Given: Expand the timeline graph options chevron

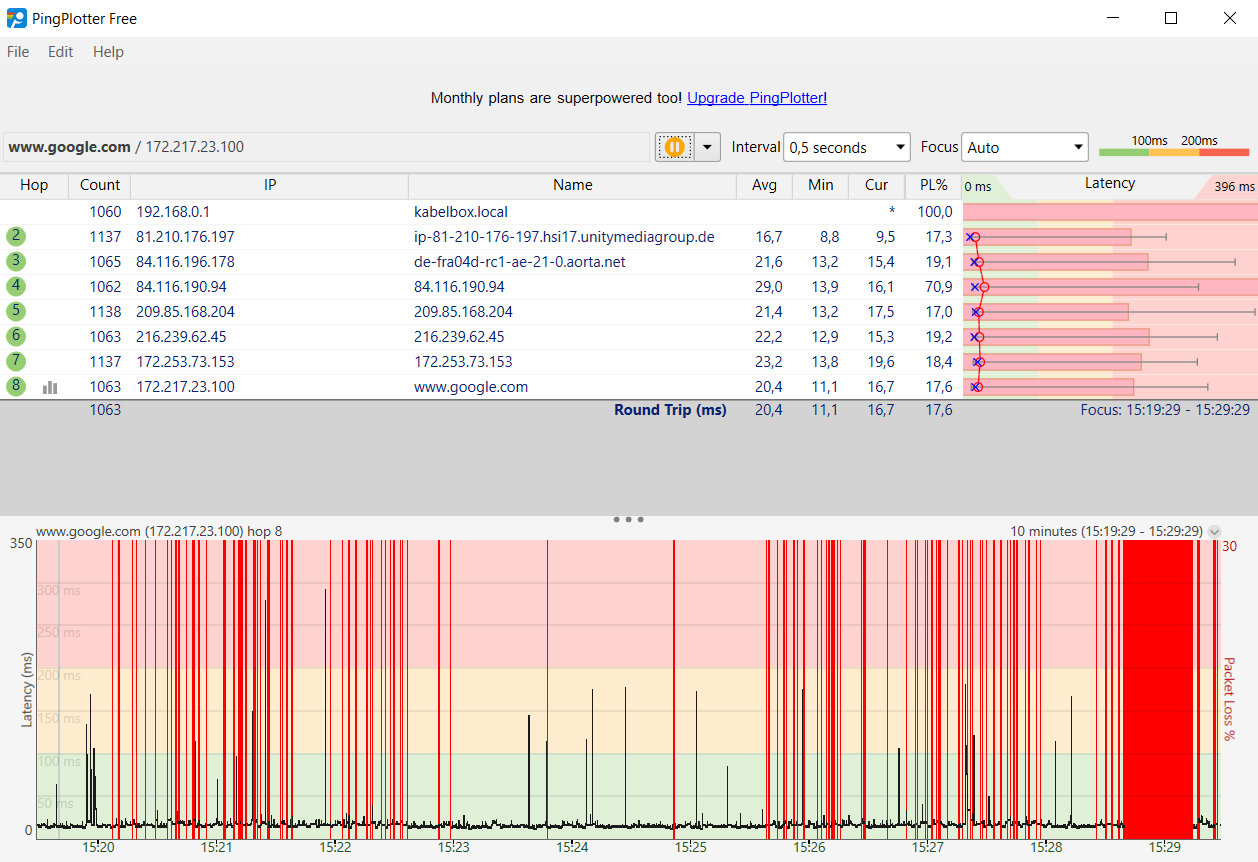Looking at the screenshot, I should pyautogui.click(x=1215, y=532).
